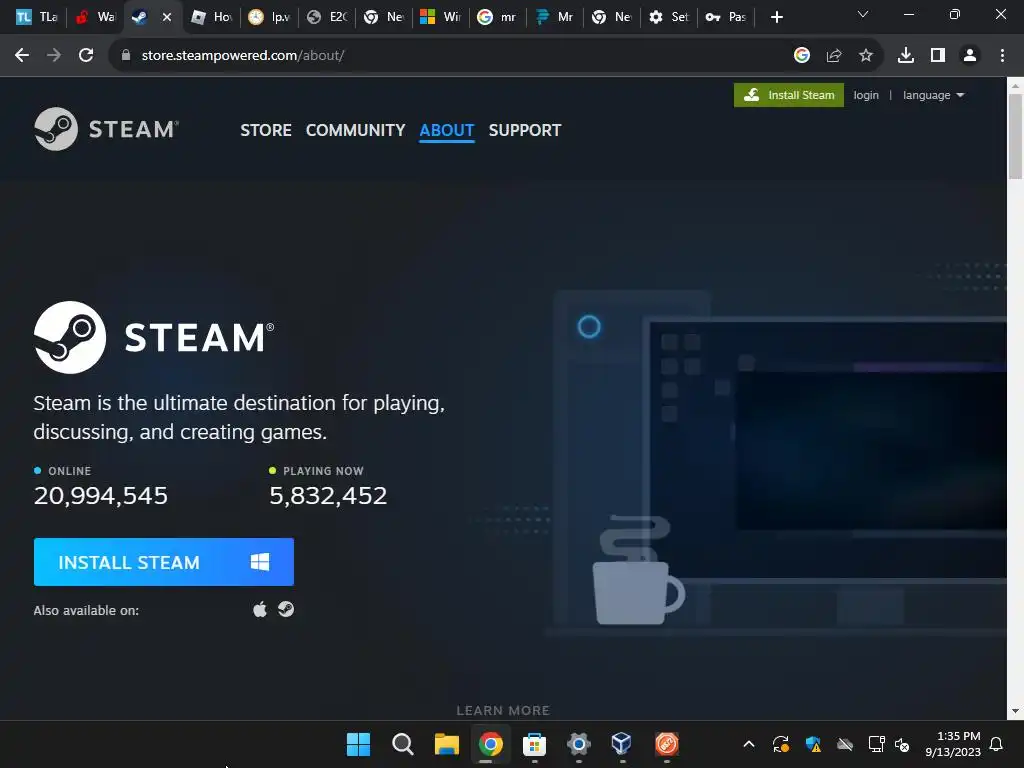Image resolution: width=1024 pixels, height=768 pixels.
Task: Reload the page with the refresh icon
Action: (86, 56)
